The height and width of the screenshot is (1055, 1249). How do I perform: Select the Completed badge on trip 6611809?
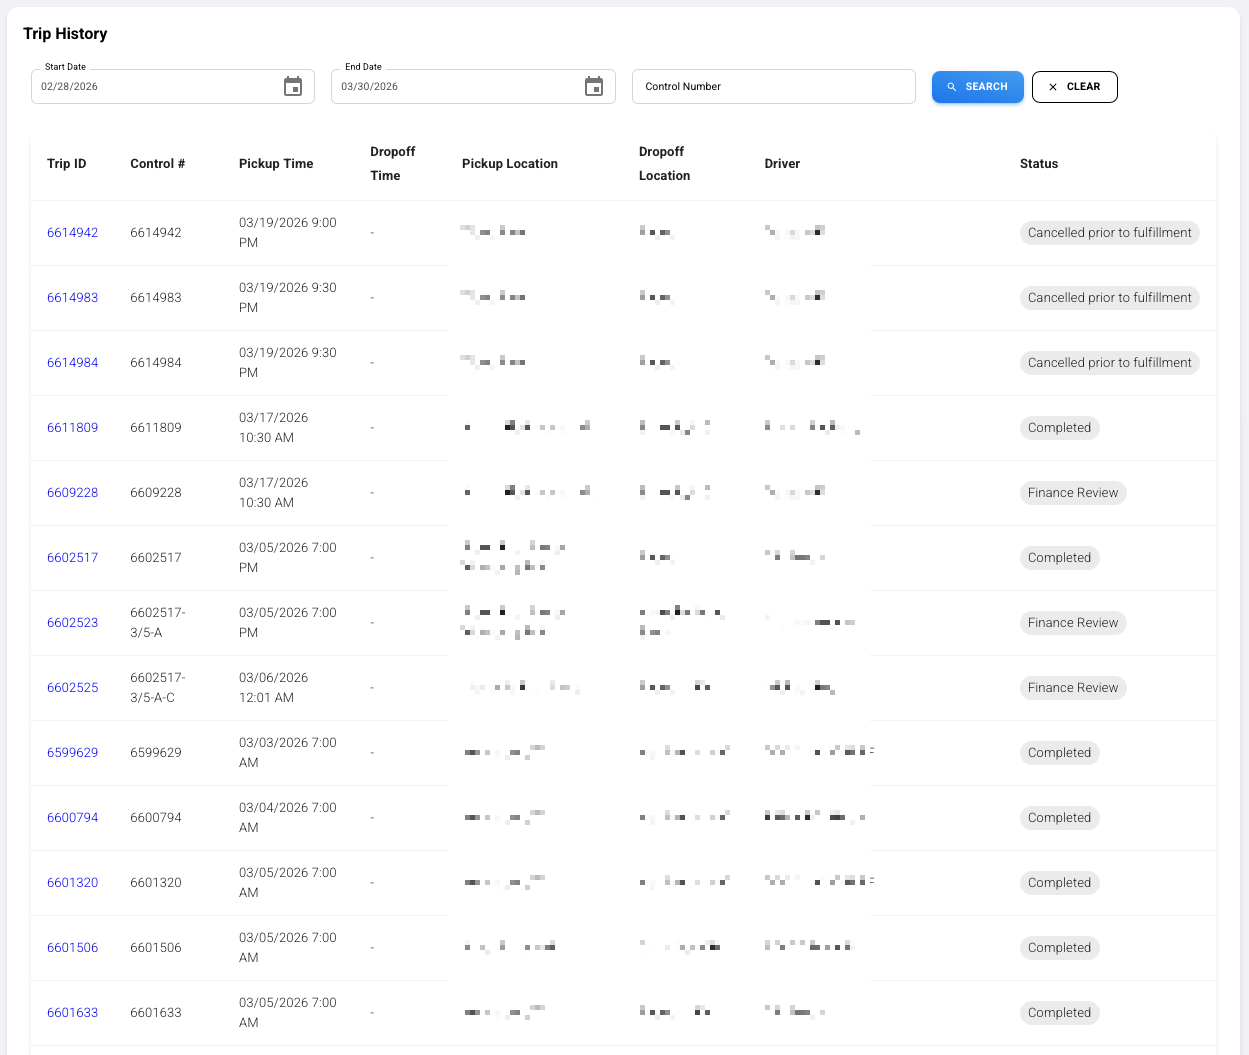pos(1059,427)
